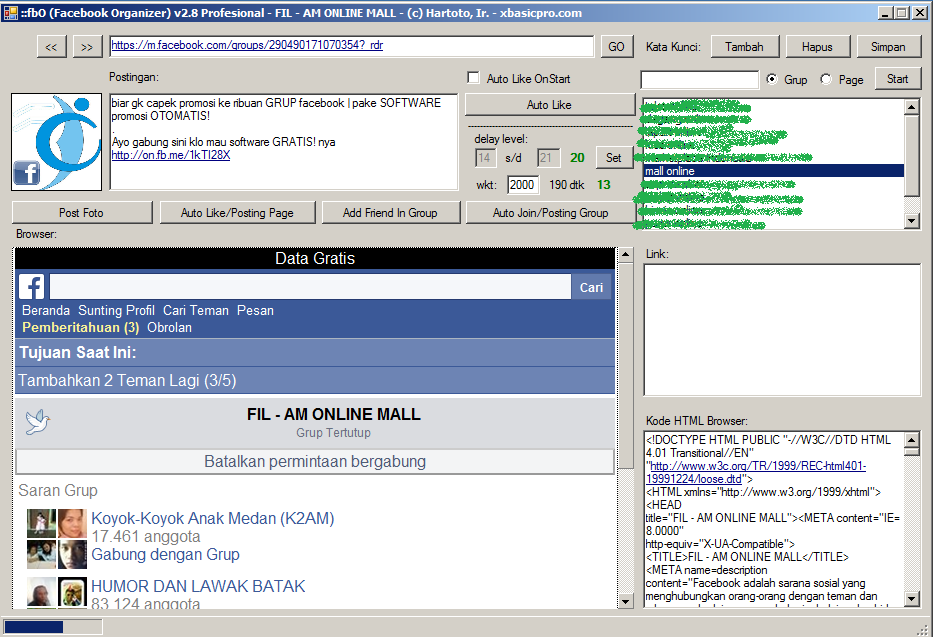
Task: Click the Facebook search input box
Action: (310, 287)
